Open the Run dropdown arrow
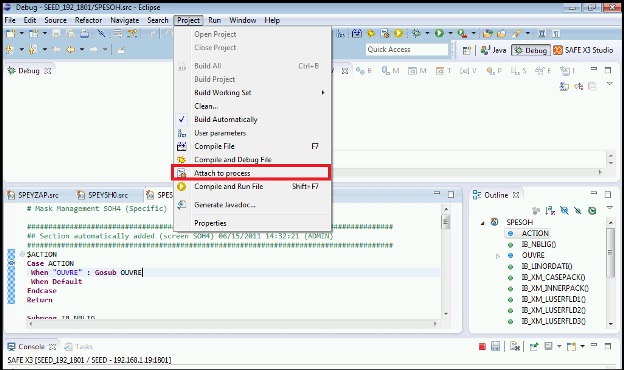Image resolution: width=624 pixels, height=370 pixels. (450, 33)
